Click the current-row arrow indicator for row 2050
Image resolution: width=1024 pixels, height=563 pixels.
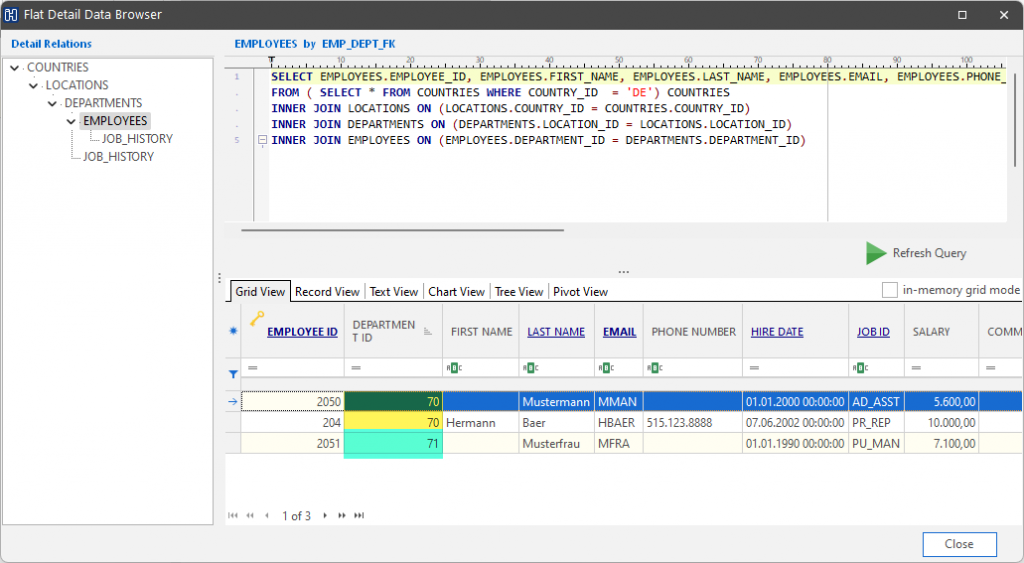click(x=233, y=402)
